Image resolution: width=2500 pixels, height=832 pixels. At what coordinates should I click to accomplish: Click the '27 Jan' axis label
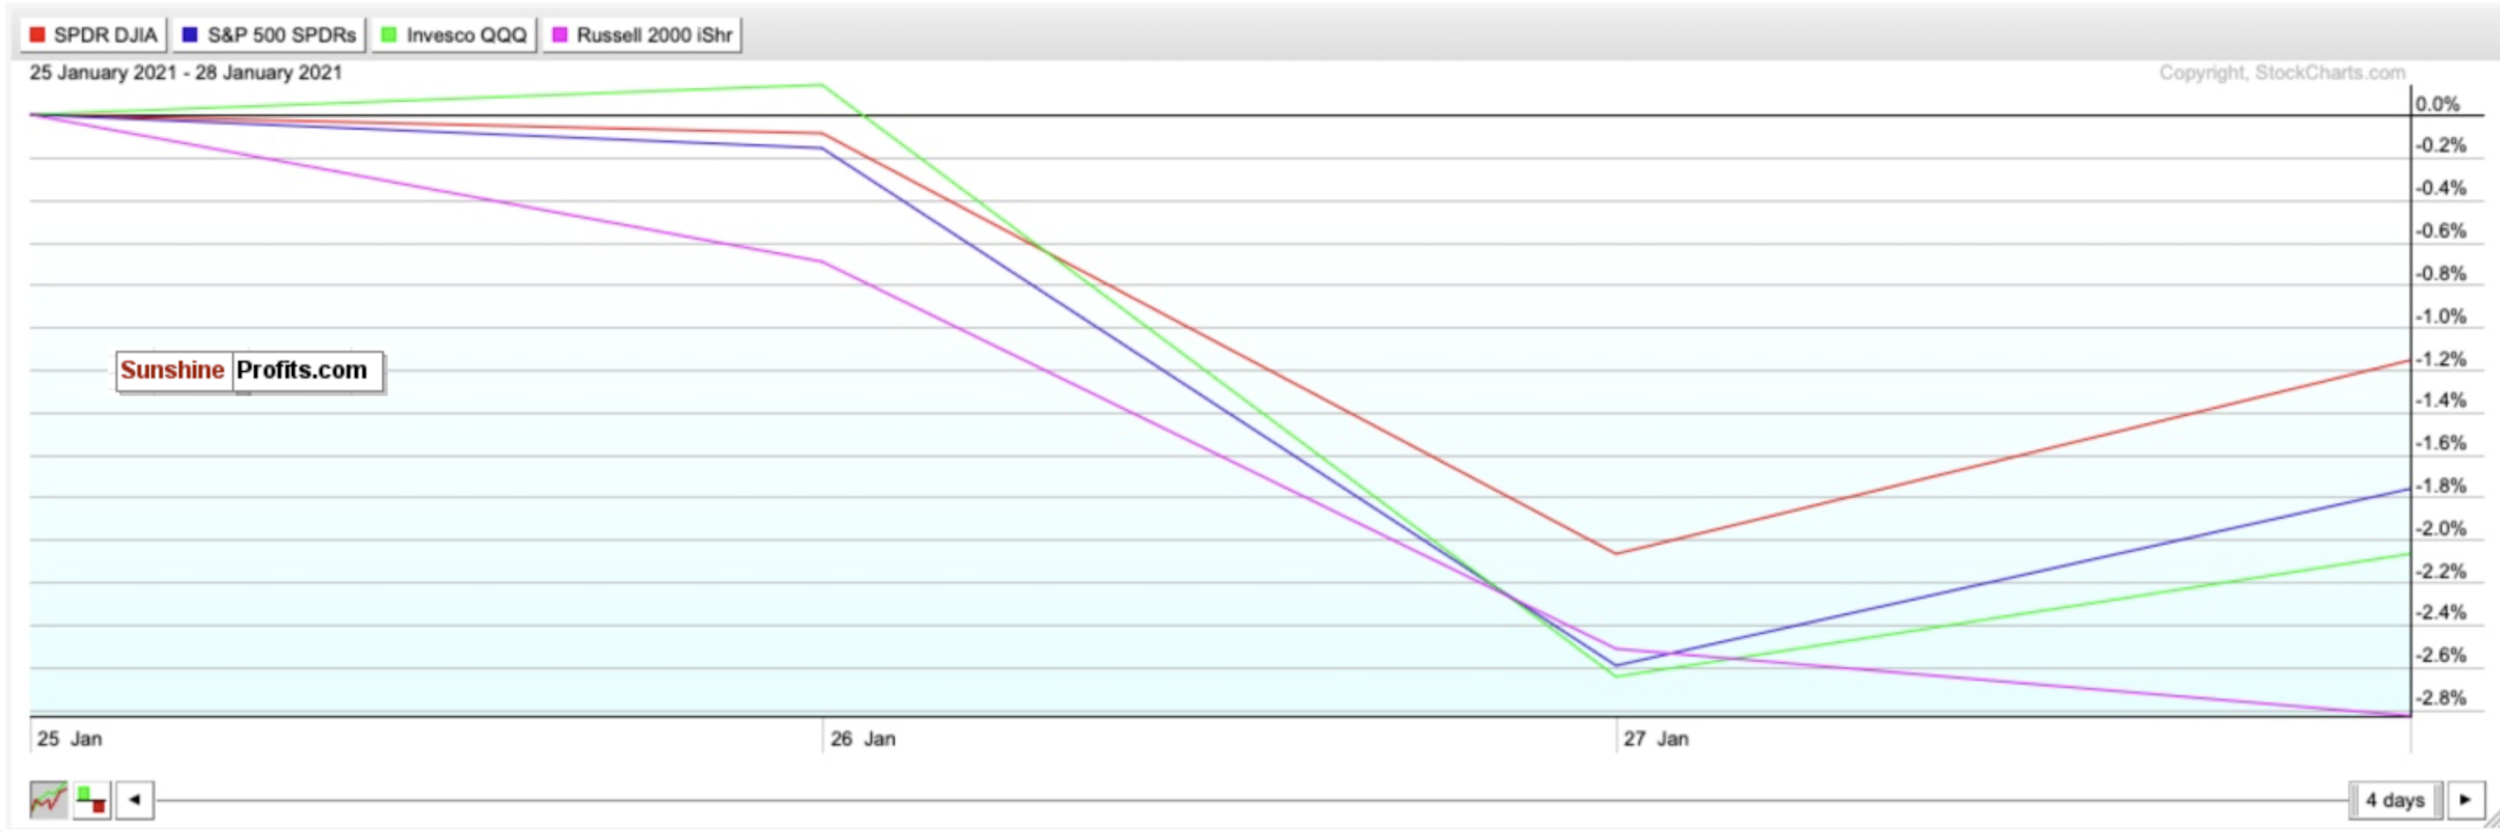point(1656,739)
